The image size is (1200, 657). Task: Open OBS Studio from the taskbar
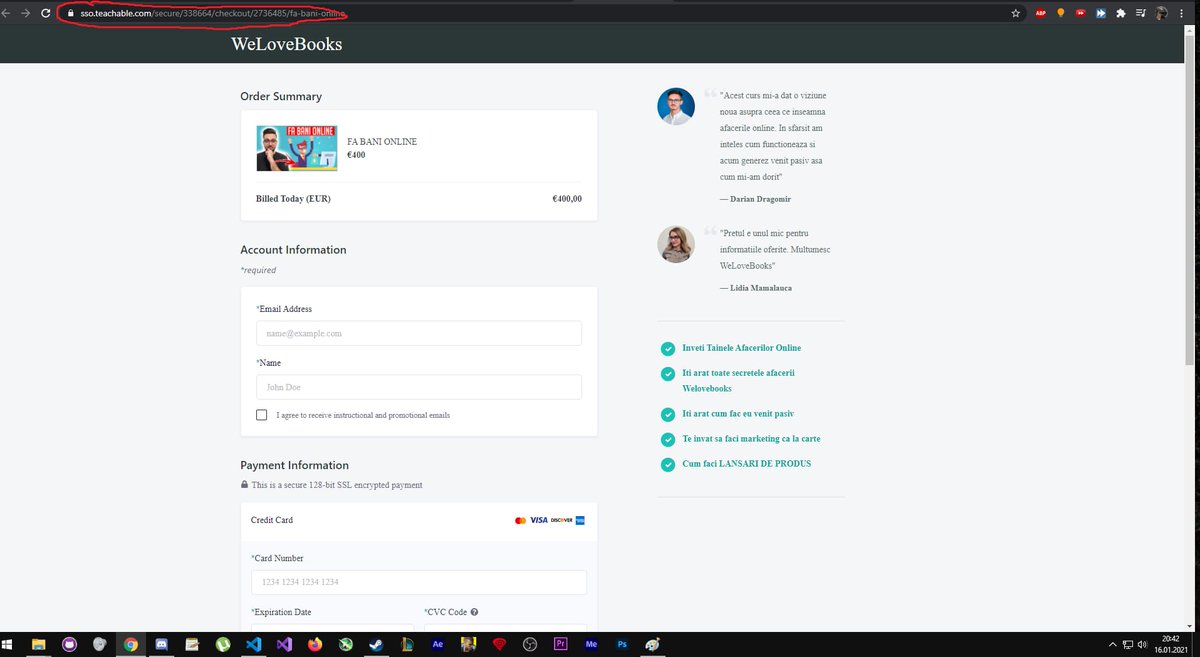click(x=530, y=645)
